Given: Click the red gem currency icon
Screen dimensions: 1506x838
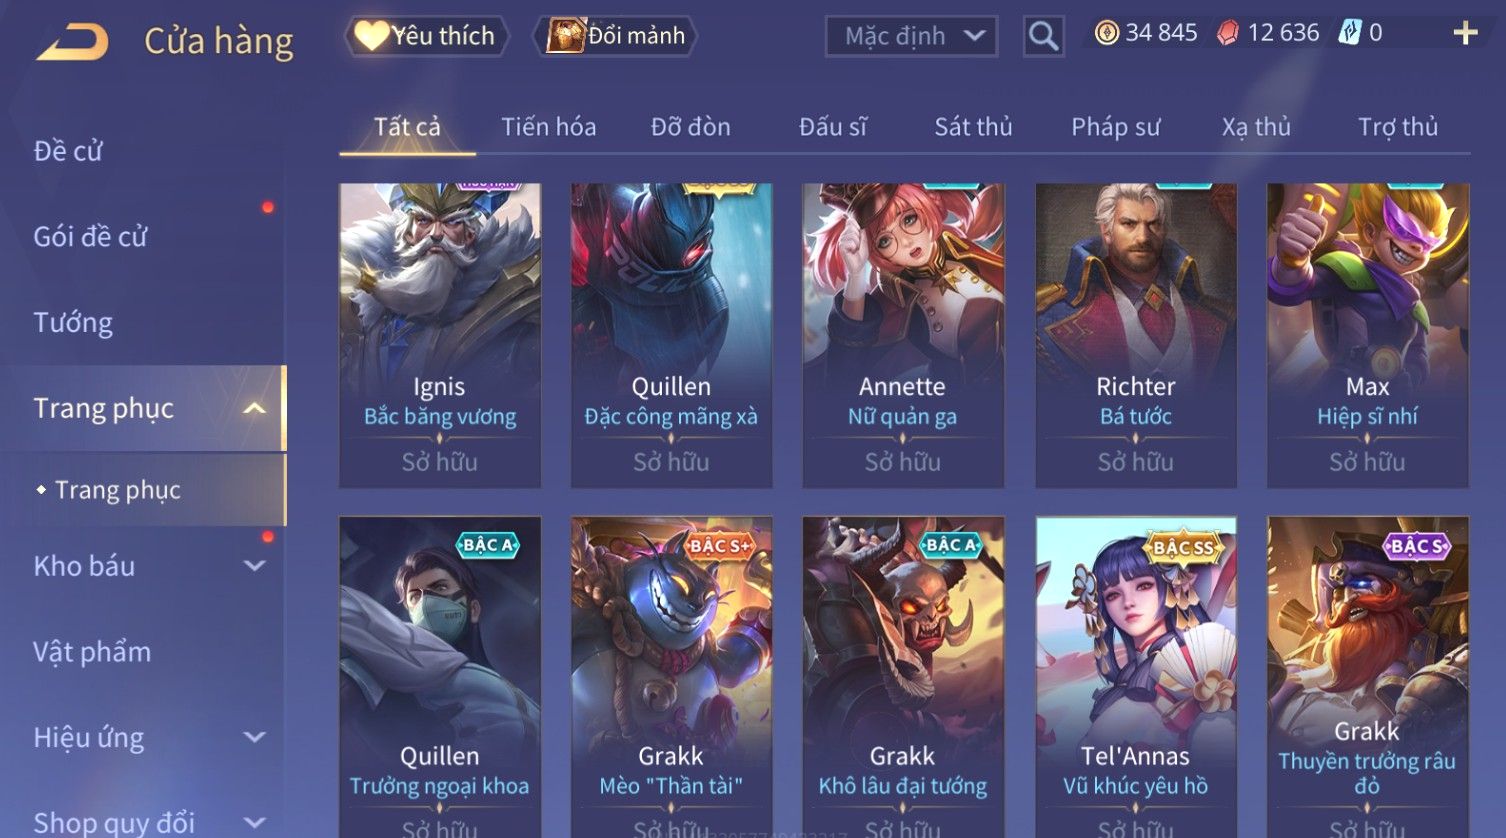Looking at the screenshot, I should 1227,34.
